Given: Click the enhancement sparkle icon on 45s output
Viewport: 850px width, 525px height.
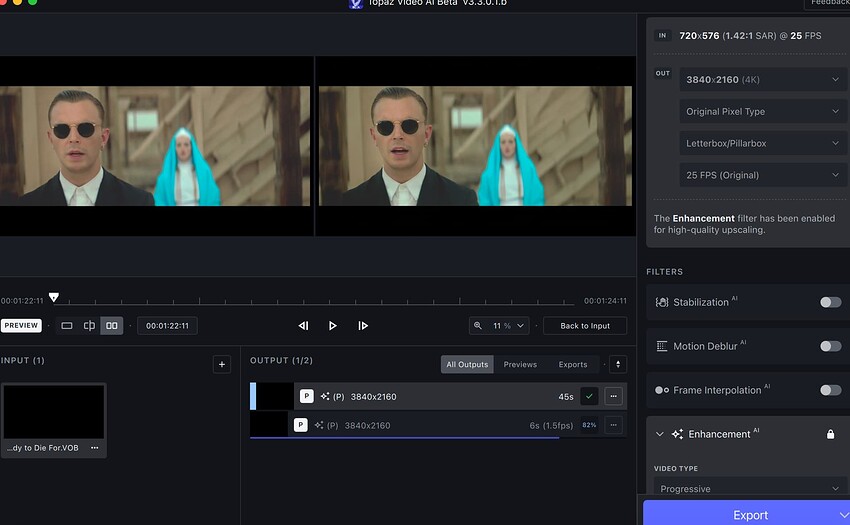Looking at the screenshot, I should coord(325,396).
